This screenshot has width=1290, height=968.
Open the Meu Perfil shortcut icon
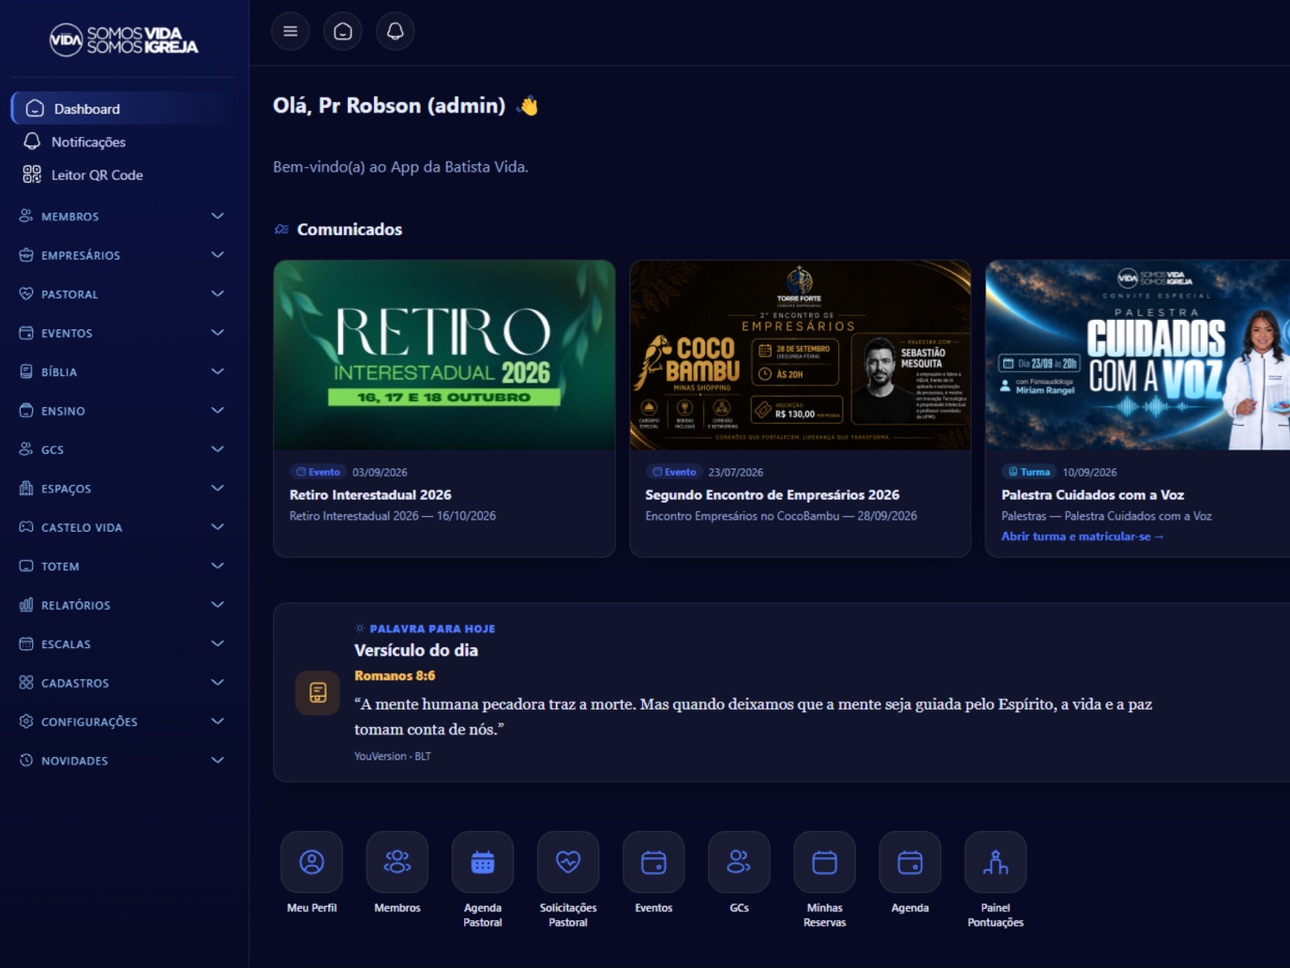click(312, 862)
